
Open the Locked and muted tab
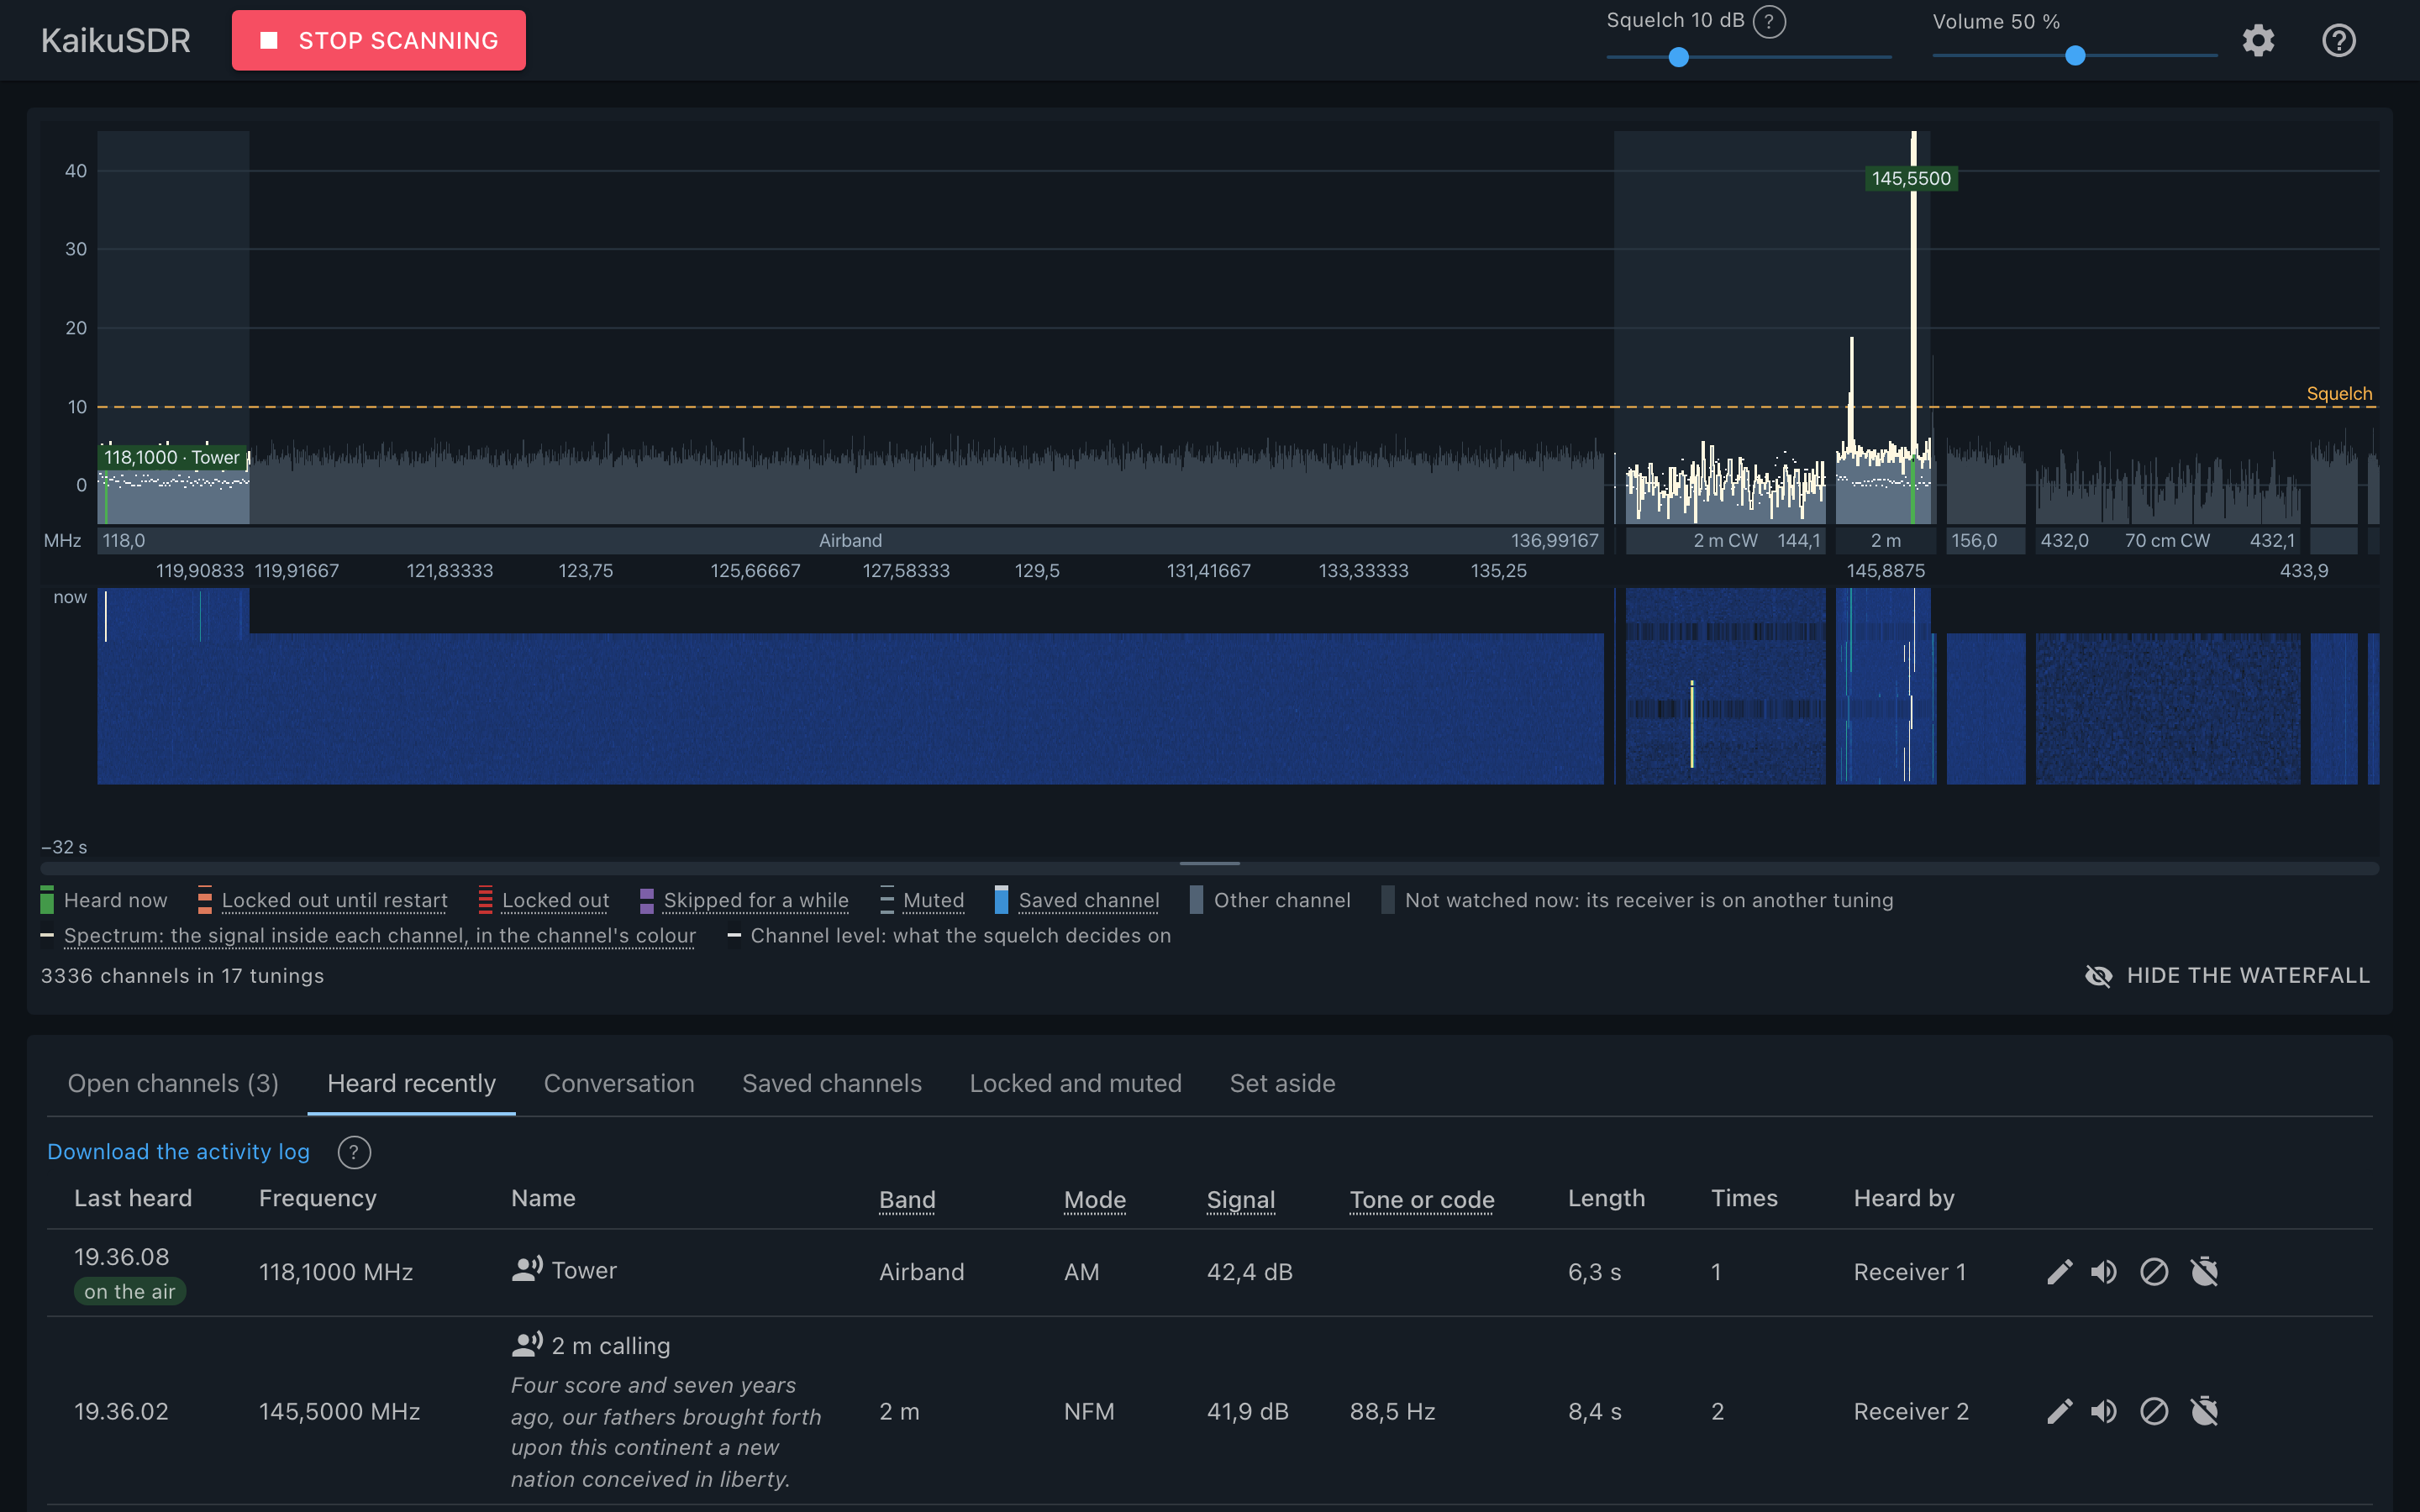tap(1076, 1084)
